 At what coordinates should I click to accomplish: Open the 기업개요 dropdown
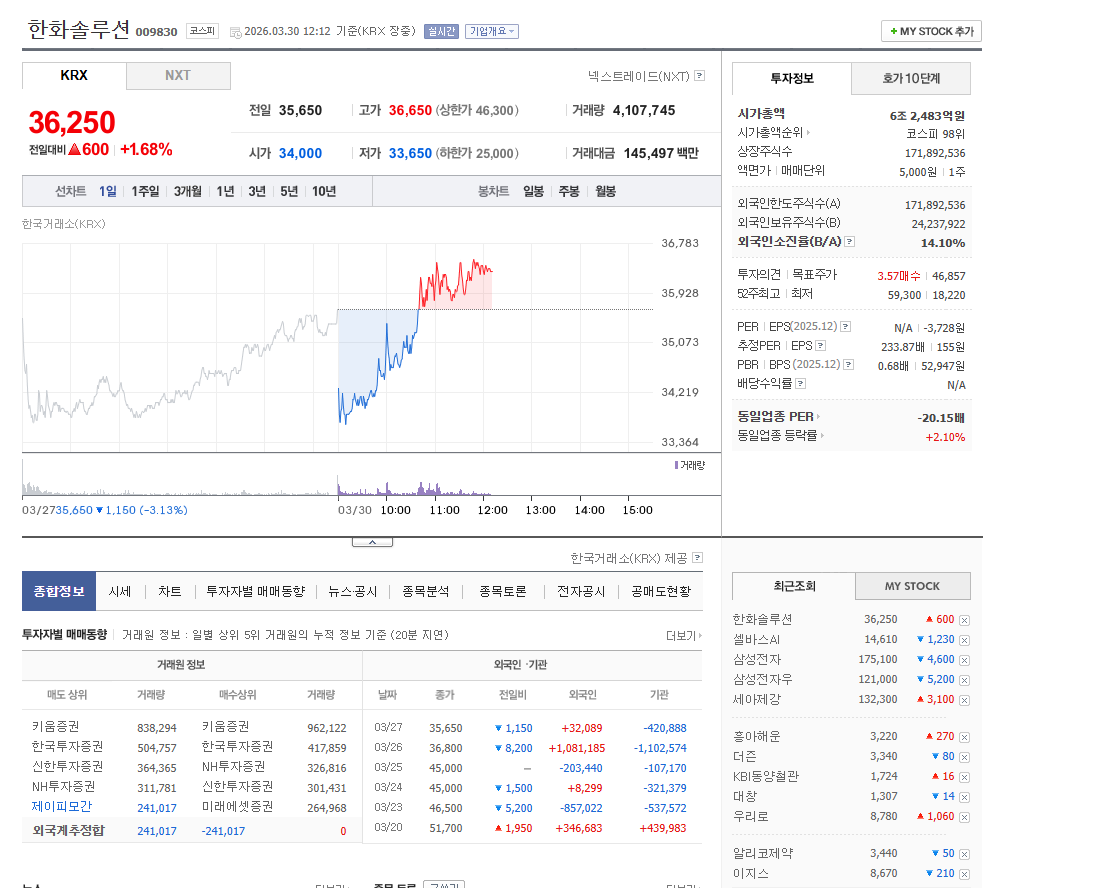(x=491, y=31)
